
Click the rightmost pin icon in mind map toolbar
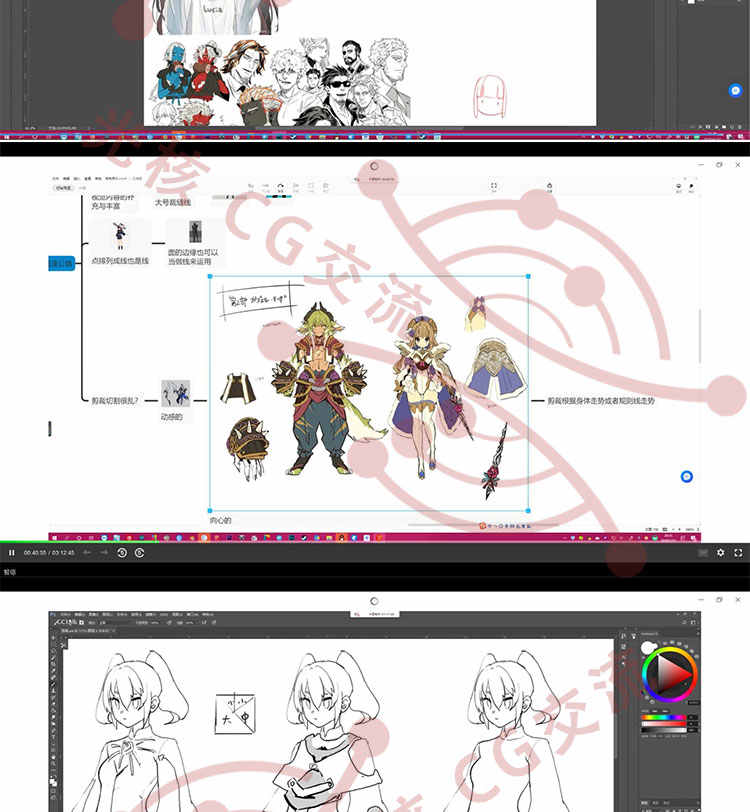tap(691, 187)
